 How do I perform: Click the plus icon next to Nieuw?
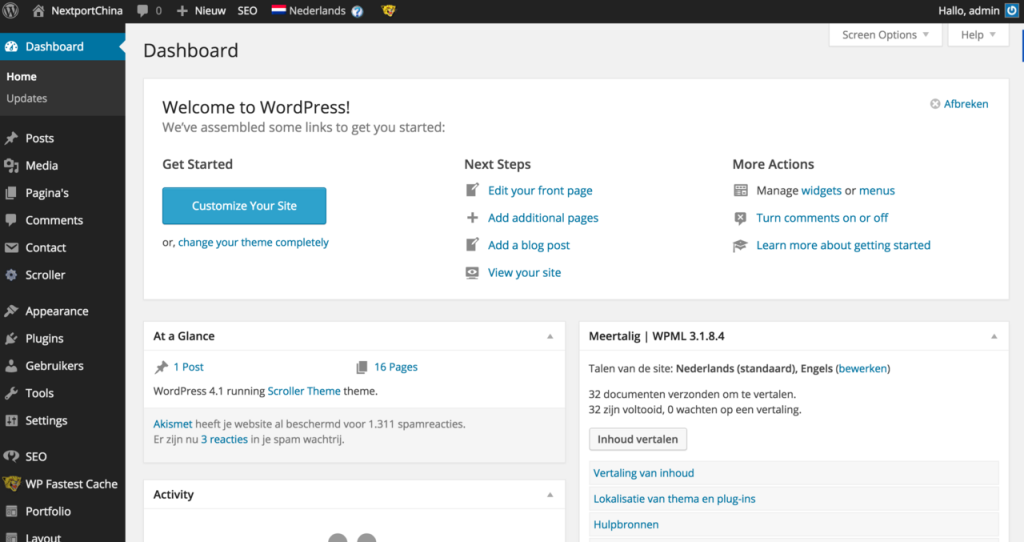(182, 11)
